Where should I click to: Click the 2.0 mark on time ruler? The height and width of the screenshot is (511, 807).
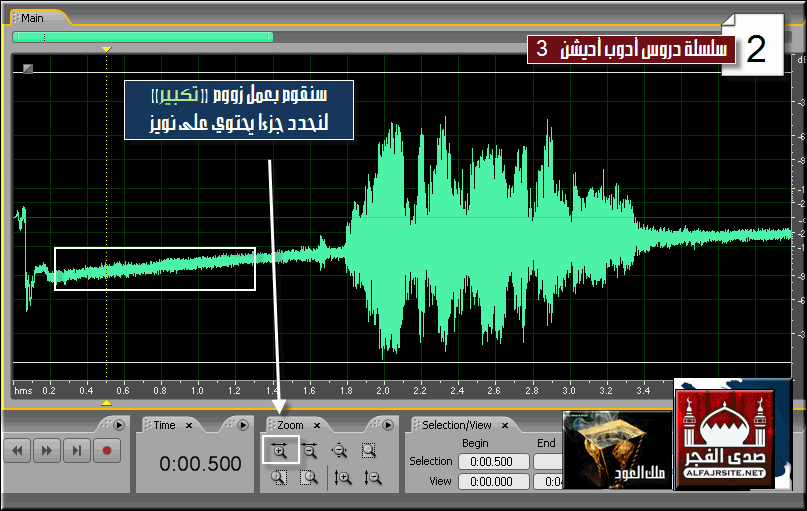pos(383,391)
